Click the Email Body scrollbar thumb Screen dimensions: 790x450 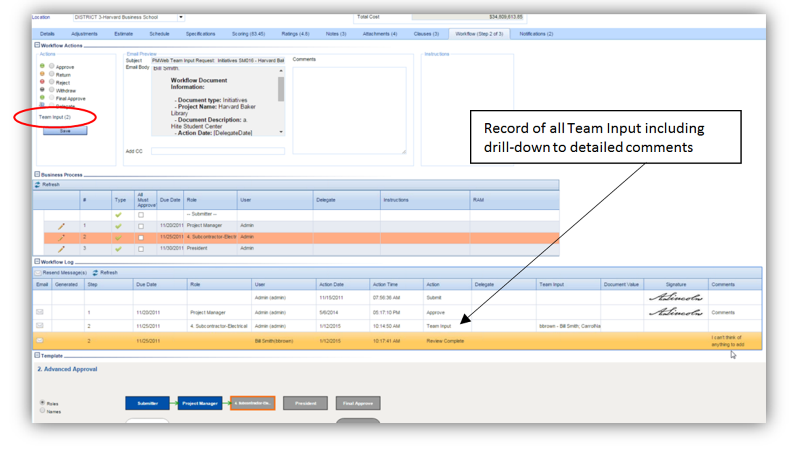tap(281, 89)
